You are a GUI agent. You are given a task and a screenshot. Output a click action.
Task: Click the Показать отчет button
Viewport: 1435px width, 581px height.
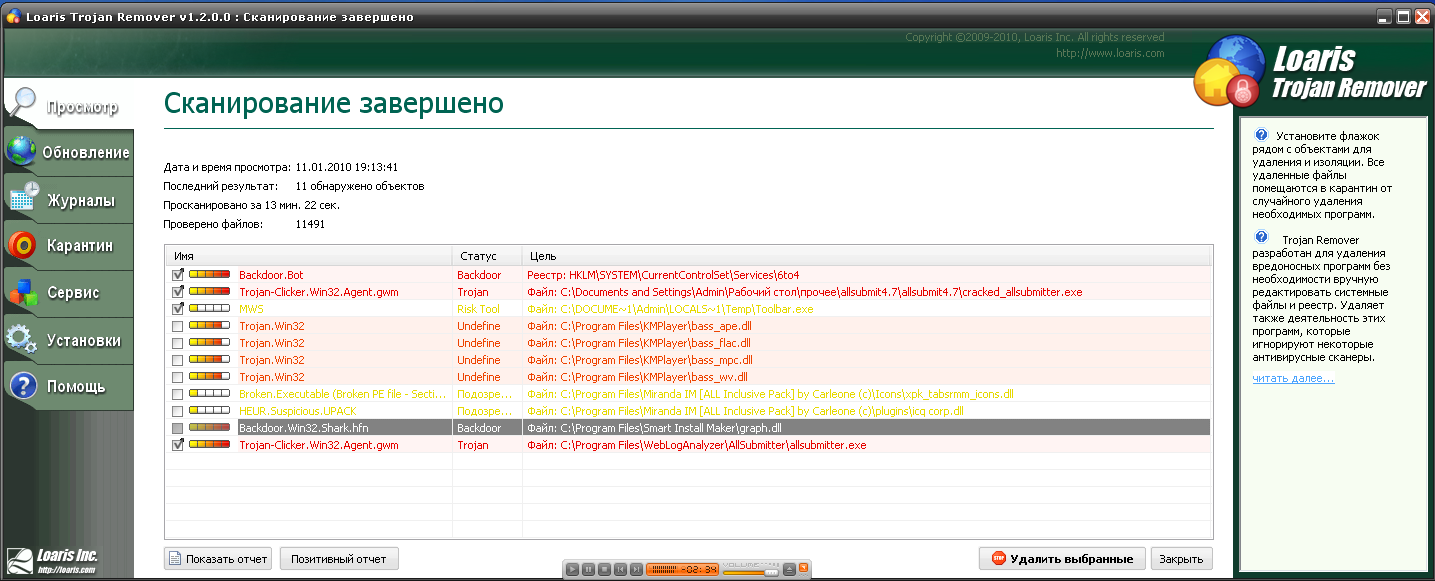[x=218, y=559]
